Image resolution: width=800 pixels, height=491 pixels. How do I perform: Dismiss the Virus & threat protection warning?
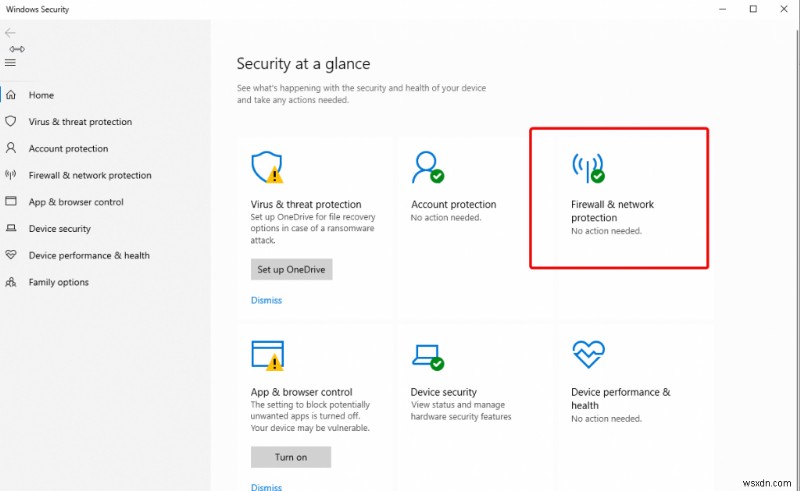[266, 300]
